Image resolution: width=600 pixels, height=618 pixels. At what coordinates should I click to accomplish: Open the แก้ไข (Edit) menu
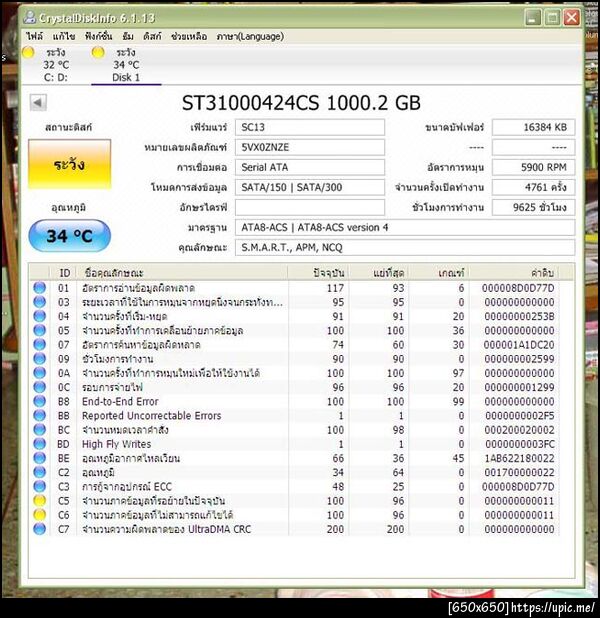[x=64, y=36]
